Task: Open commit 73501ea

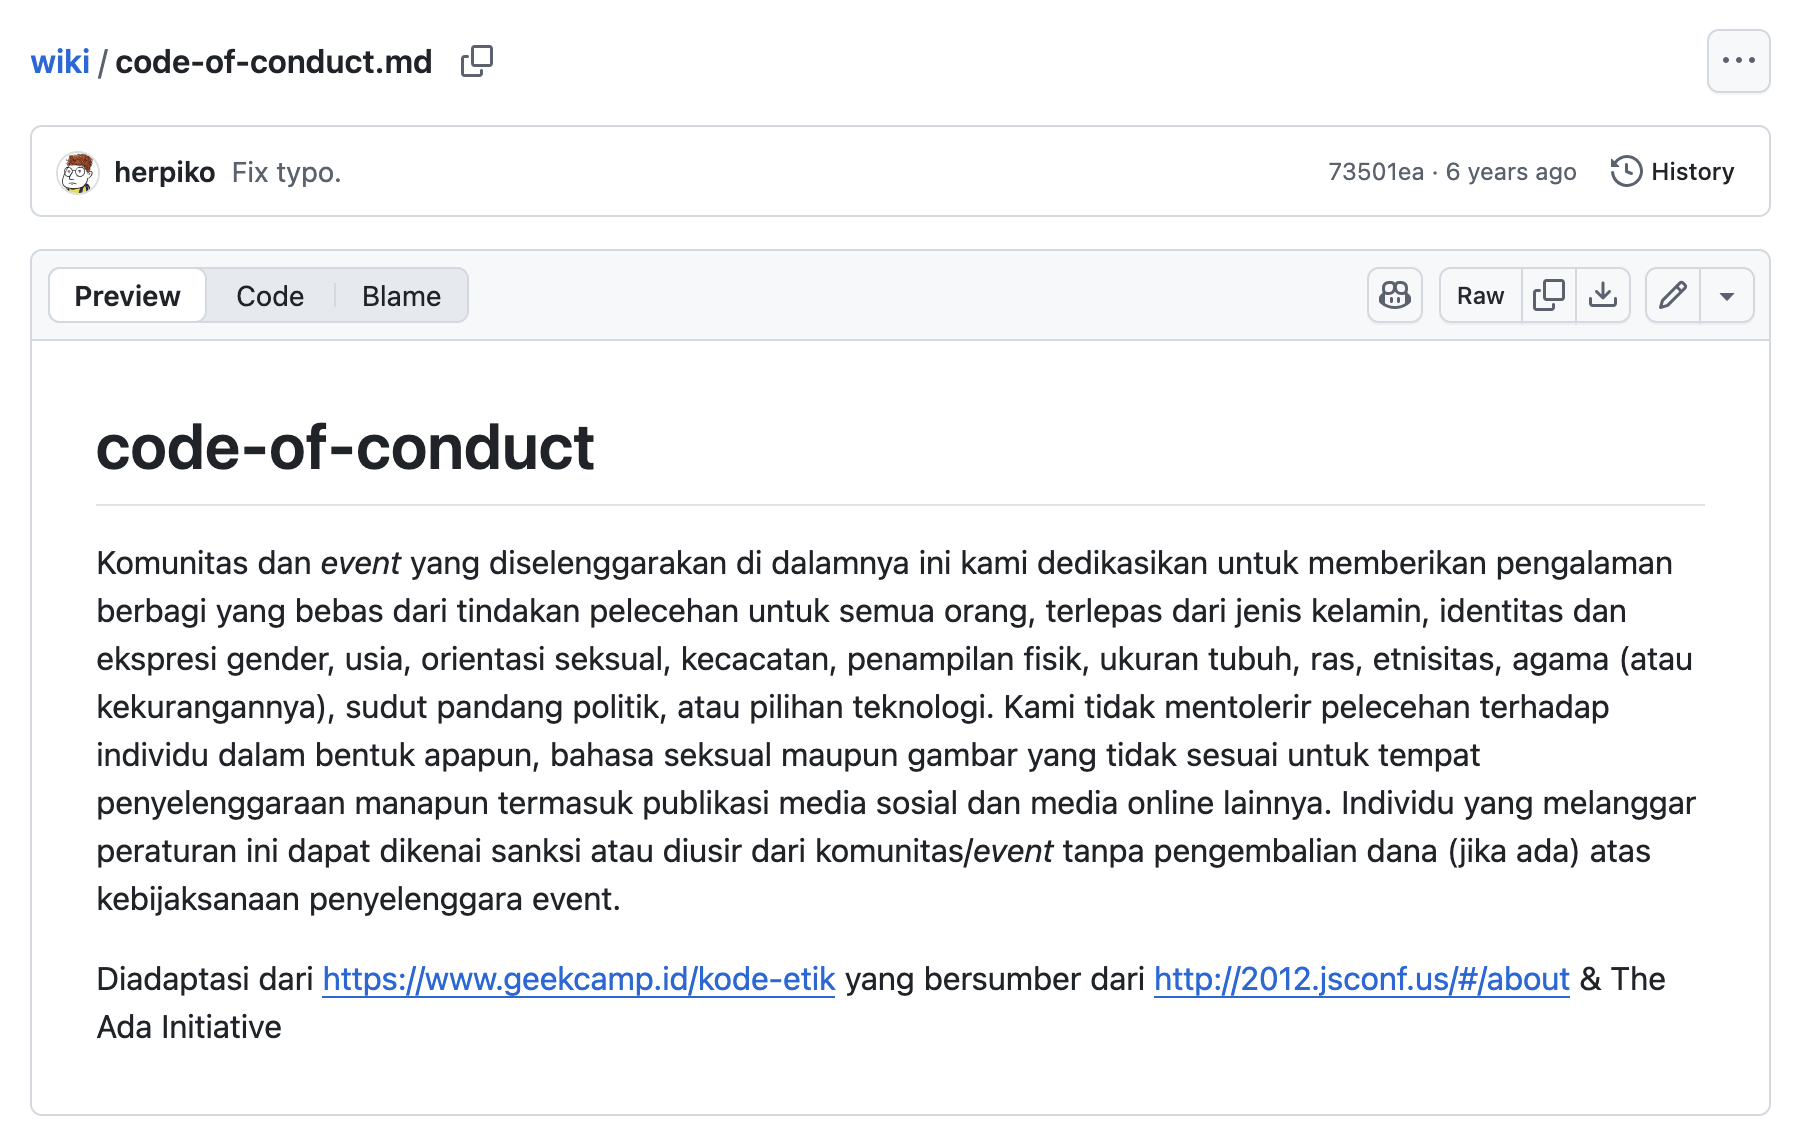Action: (1375, 172)
